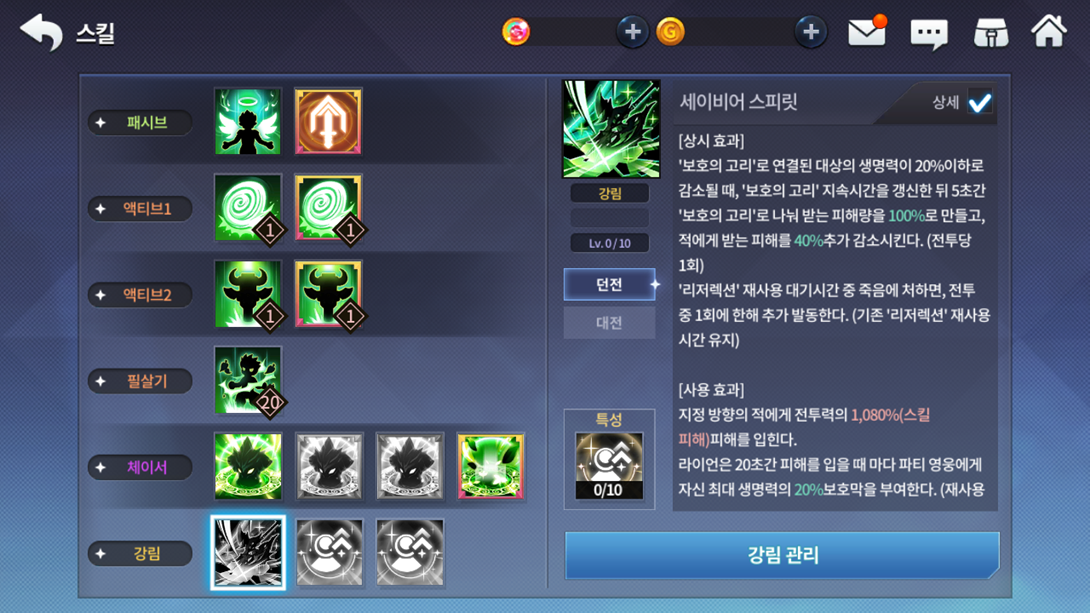
Task: Open the 강림 skill category
Action: (140, 553)
